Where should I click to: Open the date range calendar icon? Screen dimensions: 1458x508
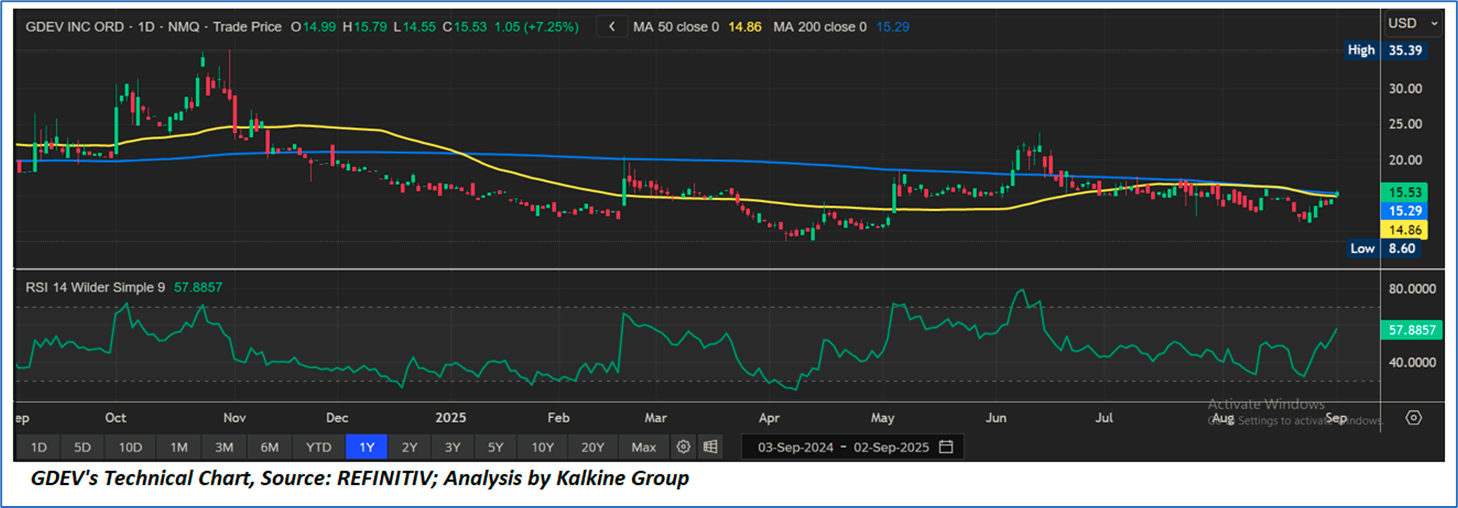[946, 446]
